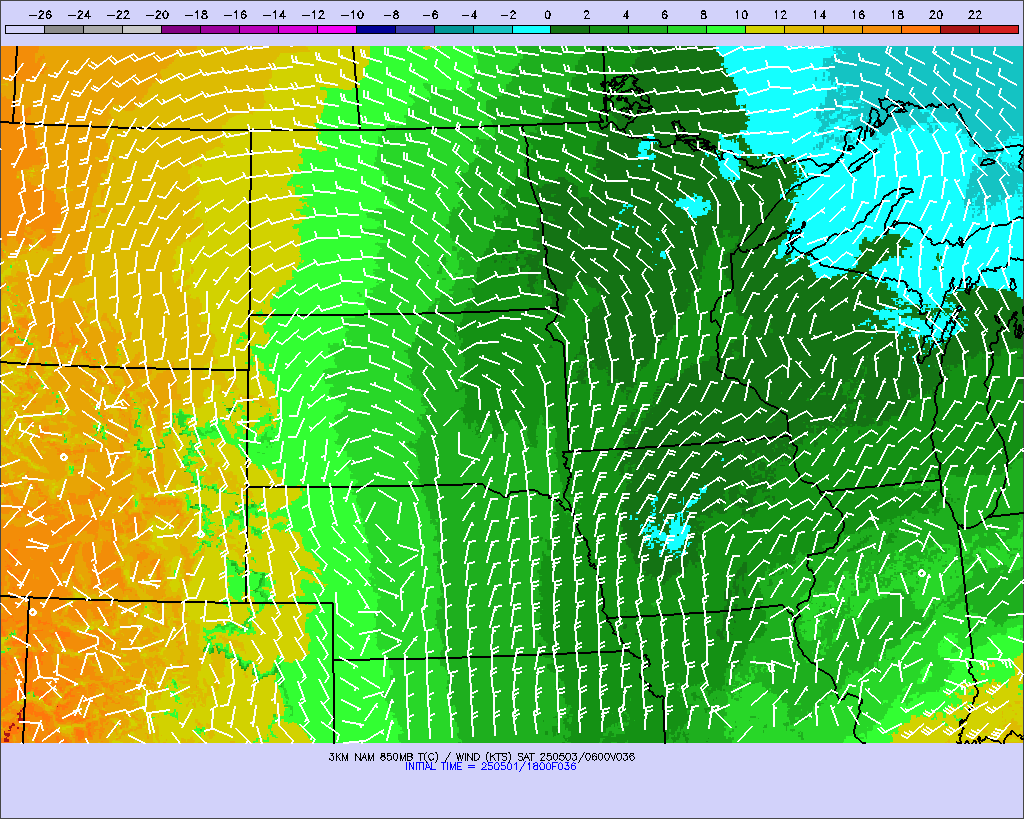Click the scale label "8"
The height and width of the screenshot is (819, 1024).
click(703, 15)
